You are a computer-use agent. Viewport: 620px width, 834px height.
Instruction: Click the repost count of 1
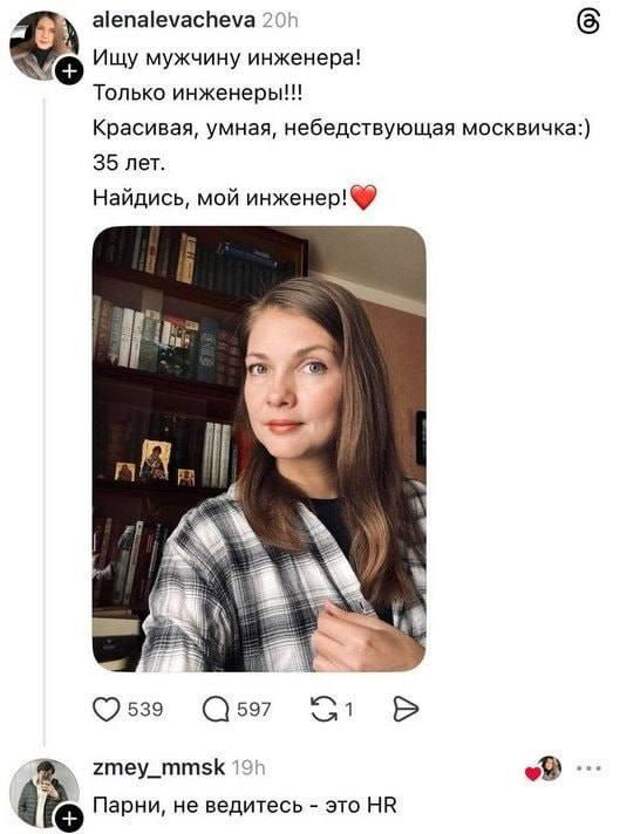[349, 710]
